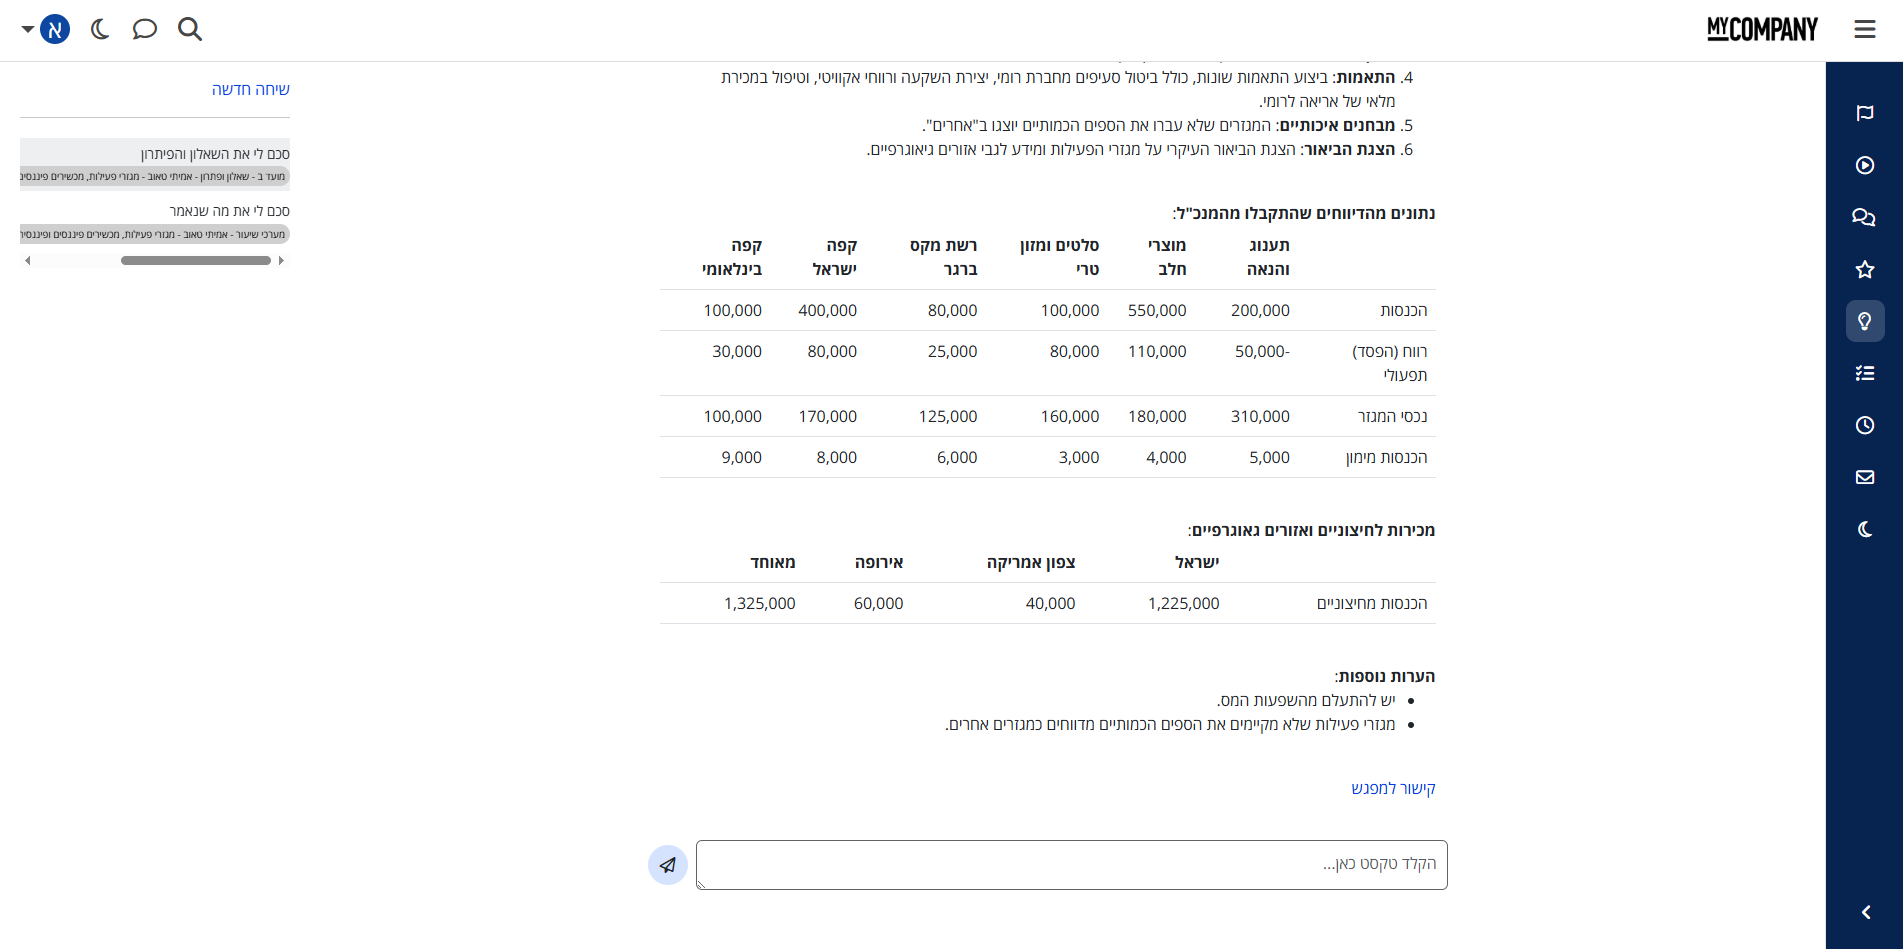Click the search magnifier icon in header

coord(190,29)
